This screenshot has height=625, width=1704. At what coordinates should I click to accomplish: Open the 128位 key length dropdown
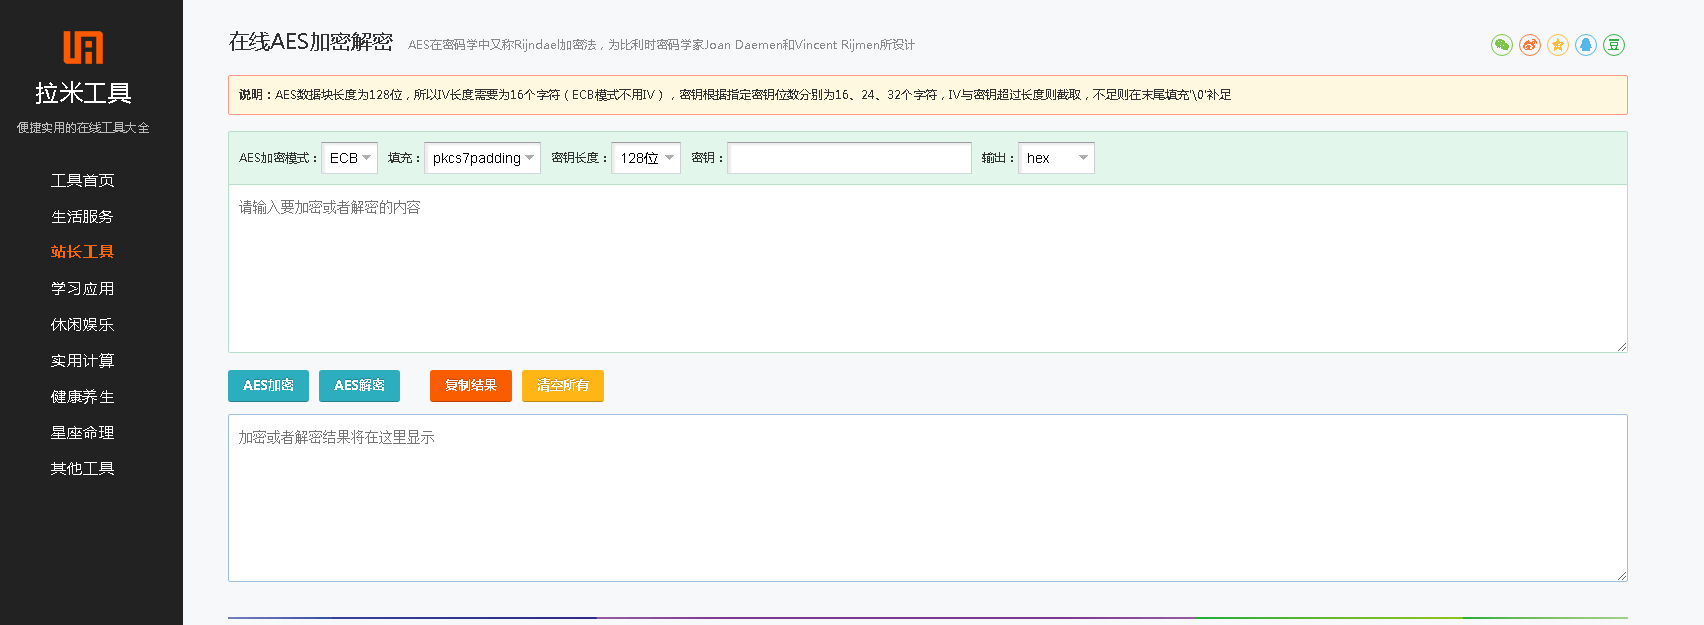coord(646,158)
